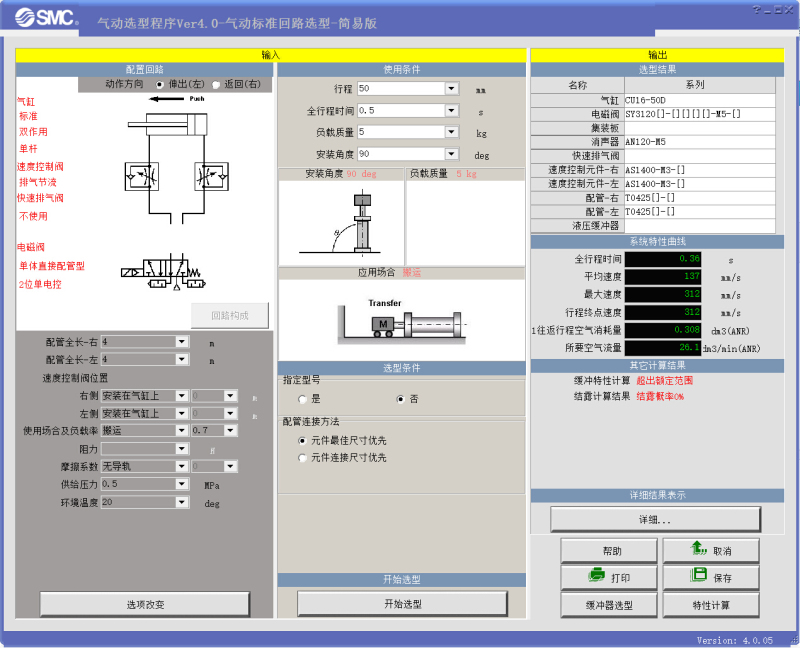Click silencer cell AN120-M5

pos(699,142)
